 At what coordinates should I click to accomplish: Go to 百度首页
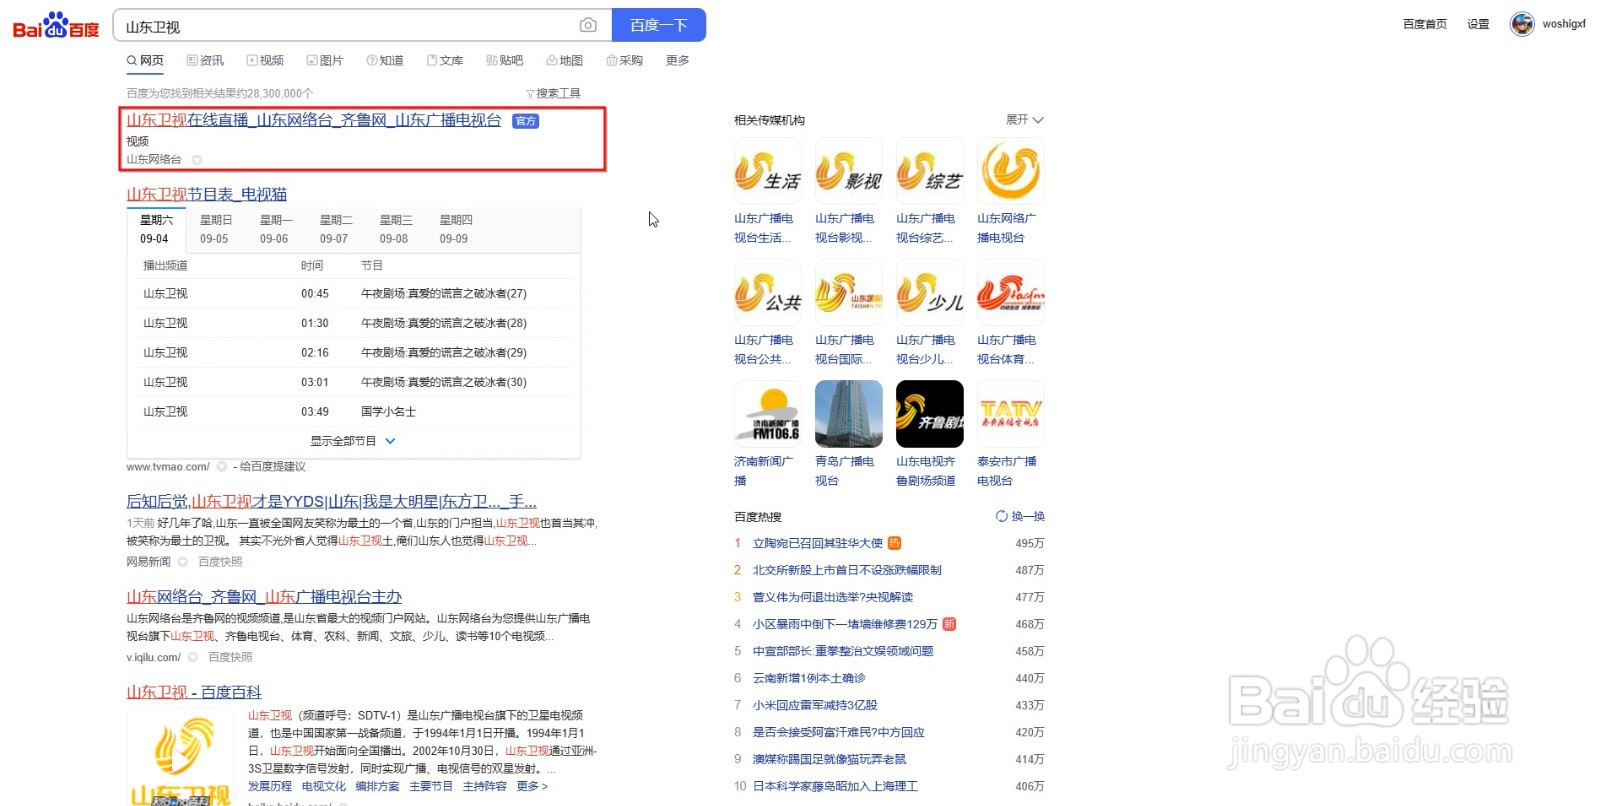click(1425, 24)
